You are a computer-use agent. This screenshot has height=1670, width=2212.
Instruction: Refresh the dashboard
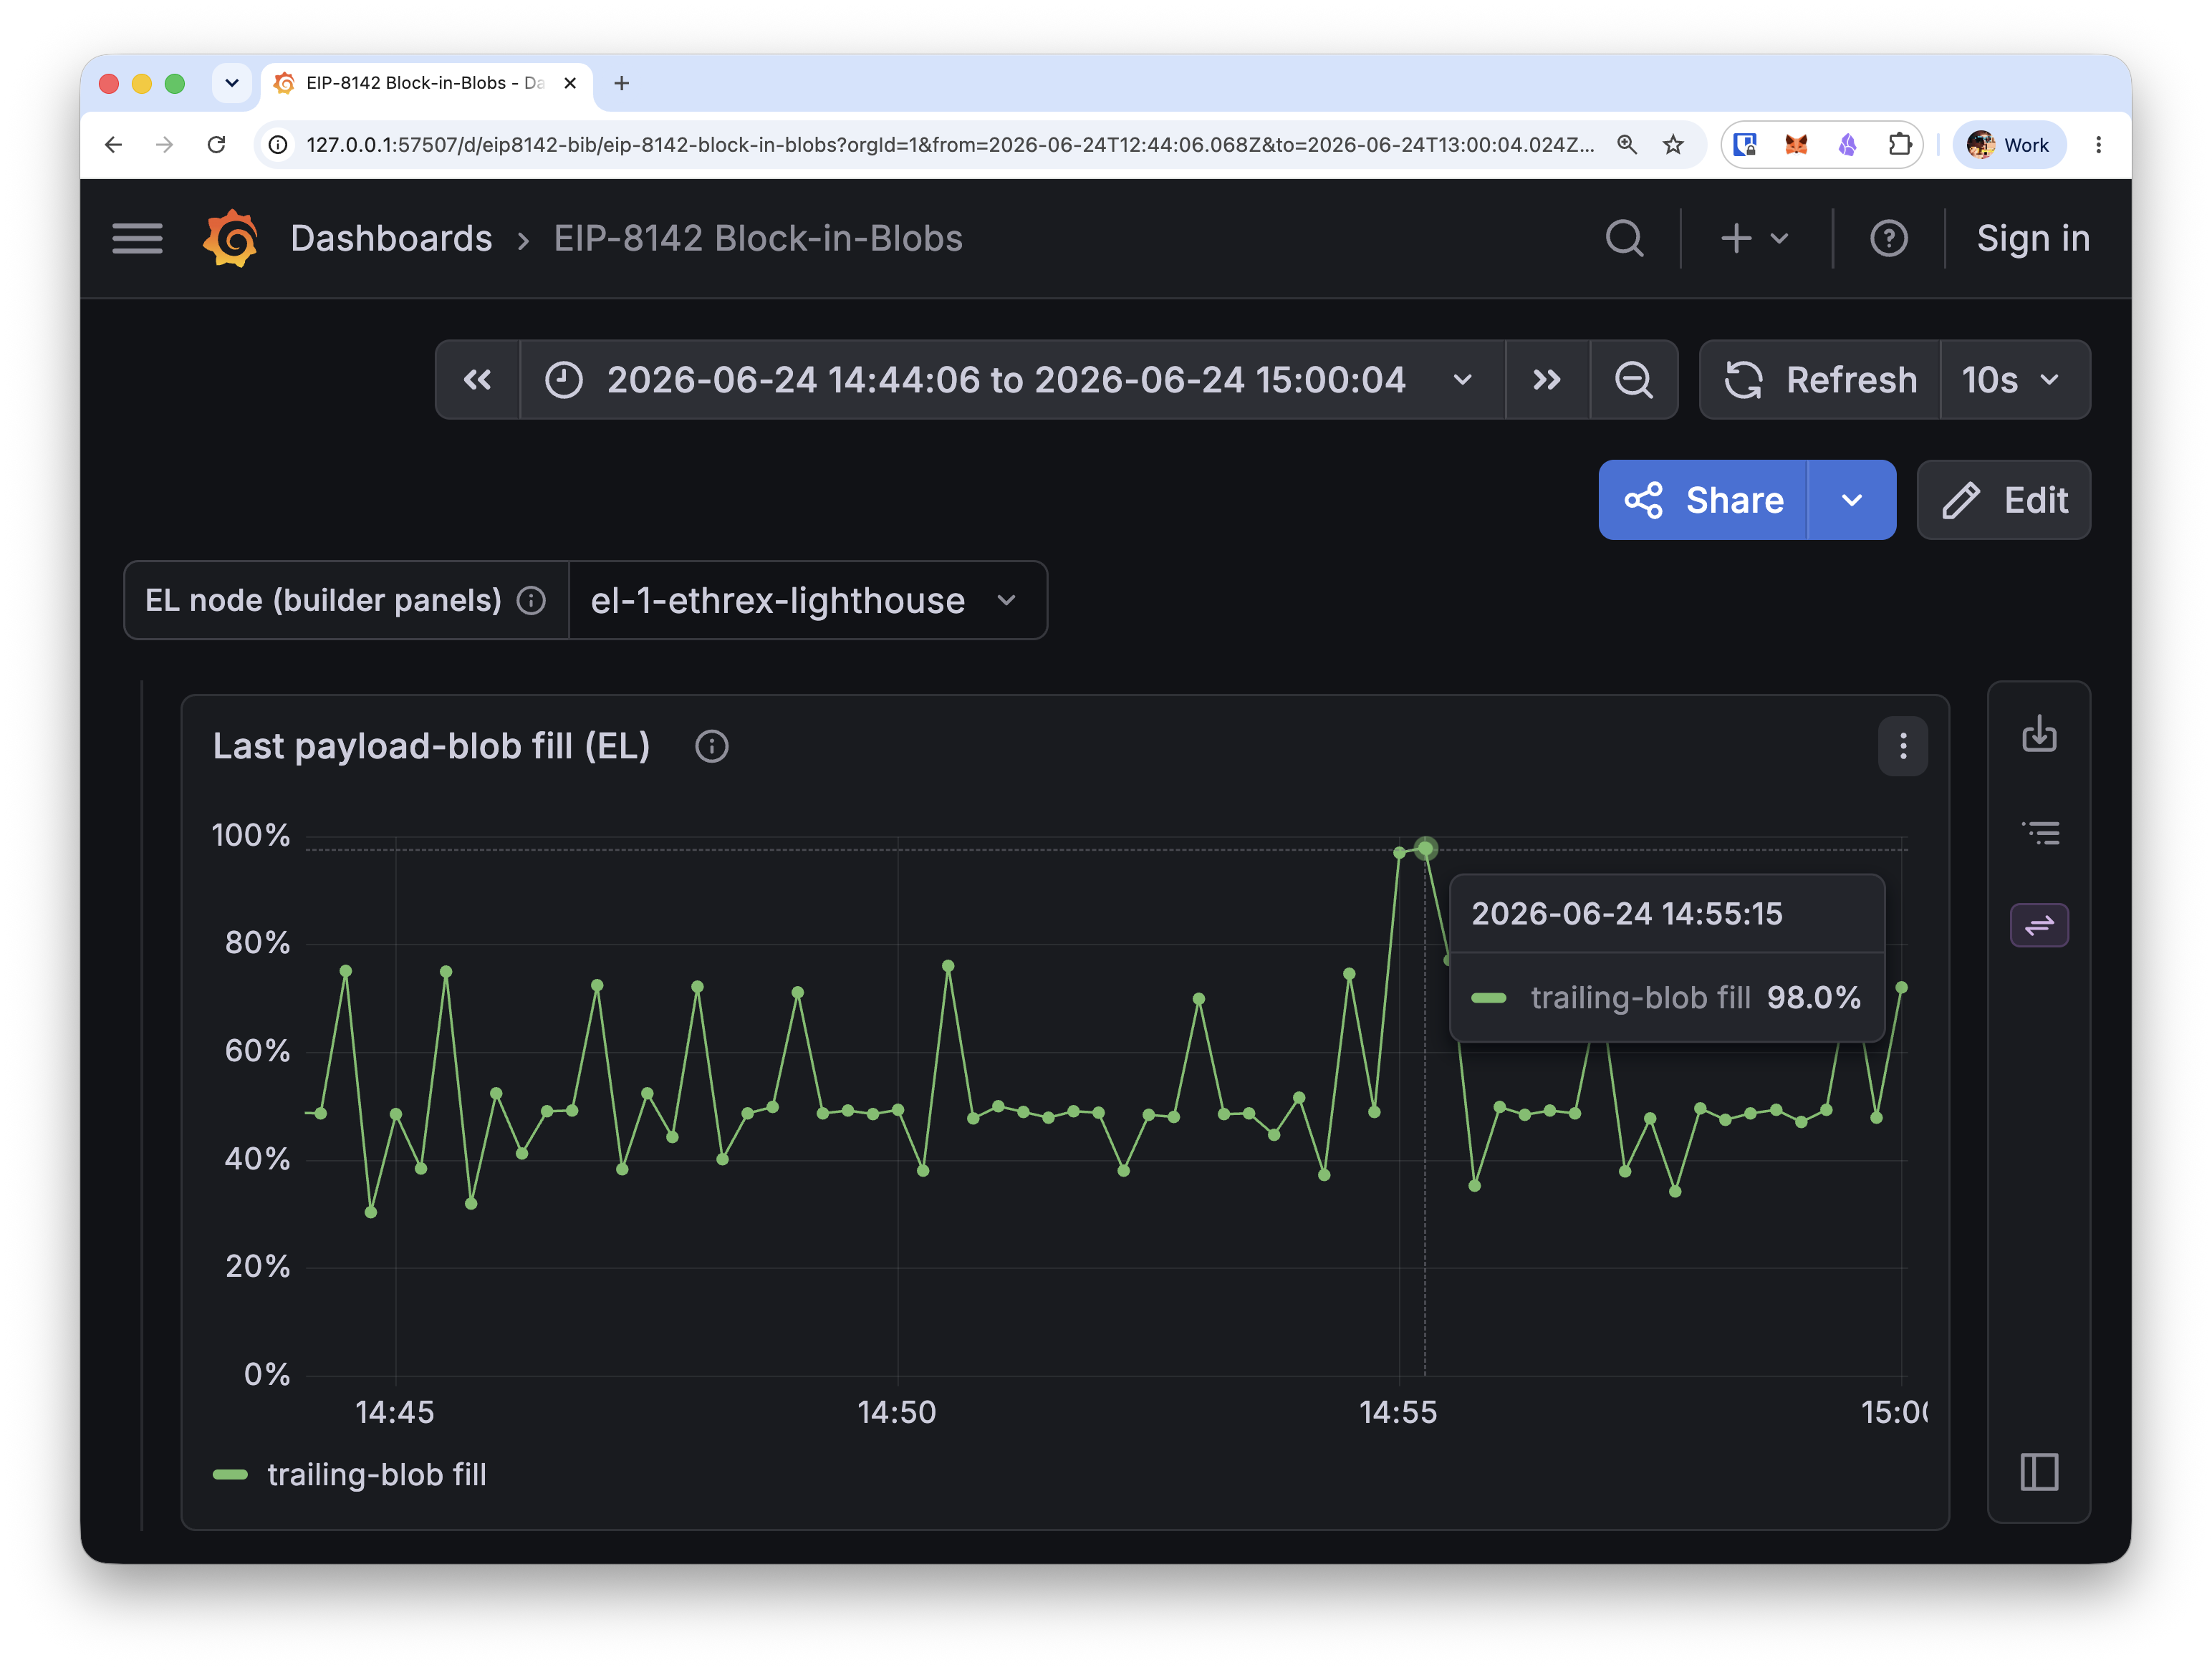coord(1820,380)
